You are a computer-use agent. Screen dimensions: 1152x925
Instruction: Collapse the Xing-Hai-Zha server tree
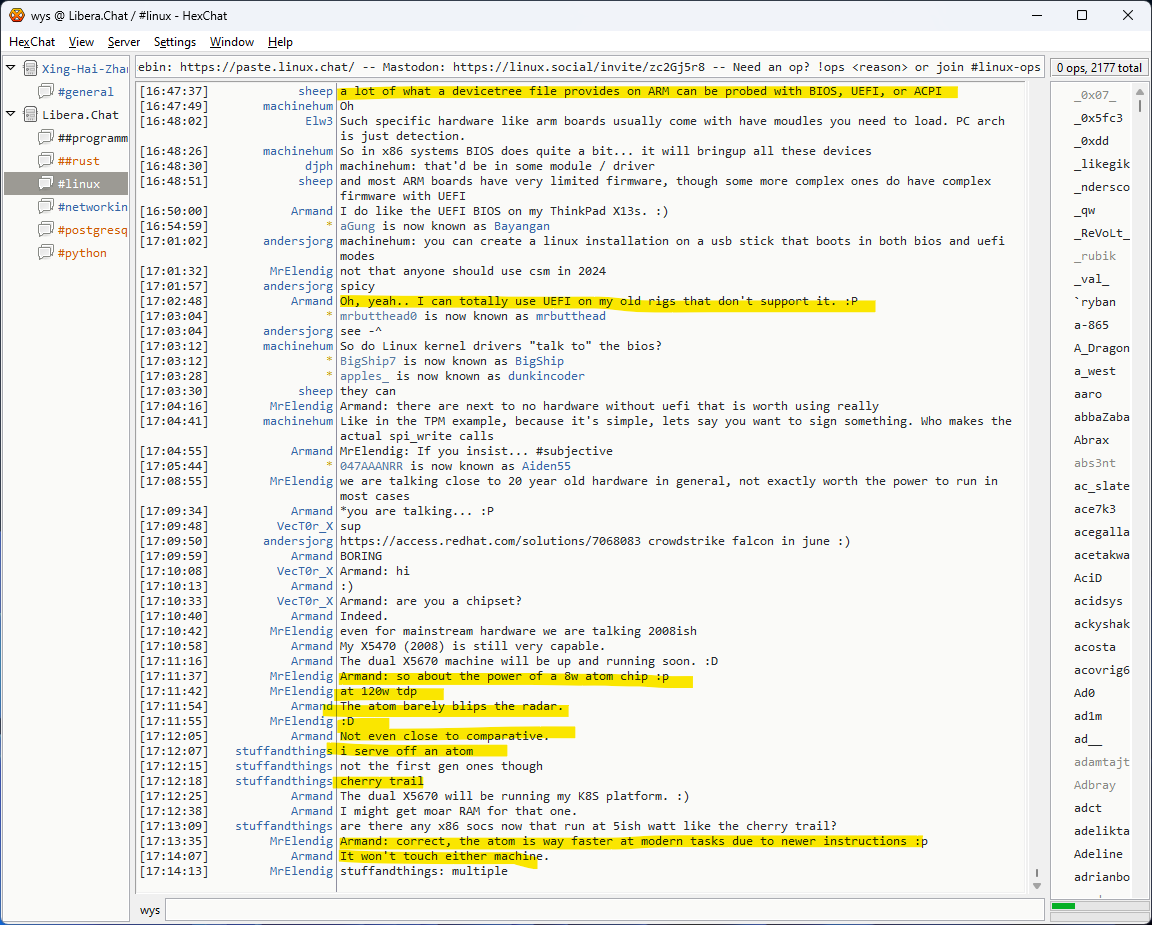click(11, 69)
